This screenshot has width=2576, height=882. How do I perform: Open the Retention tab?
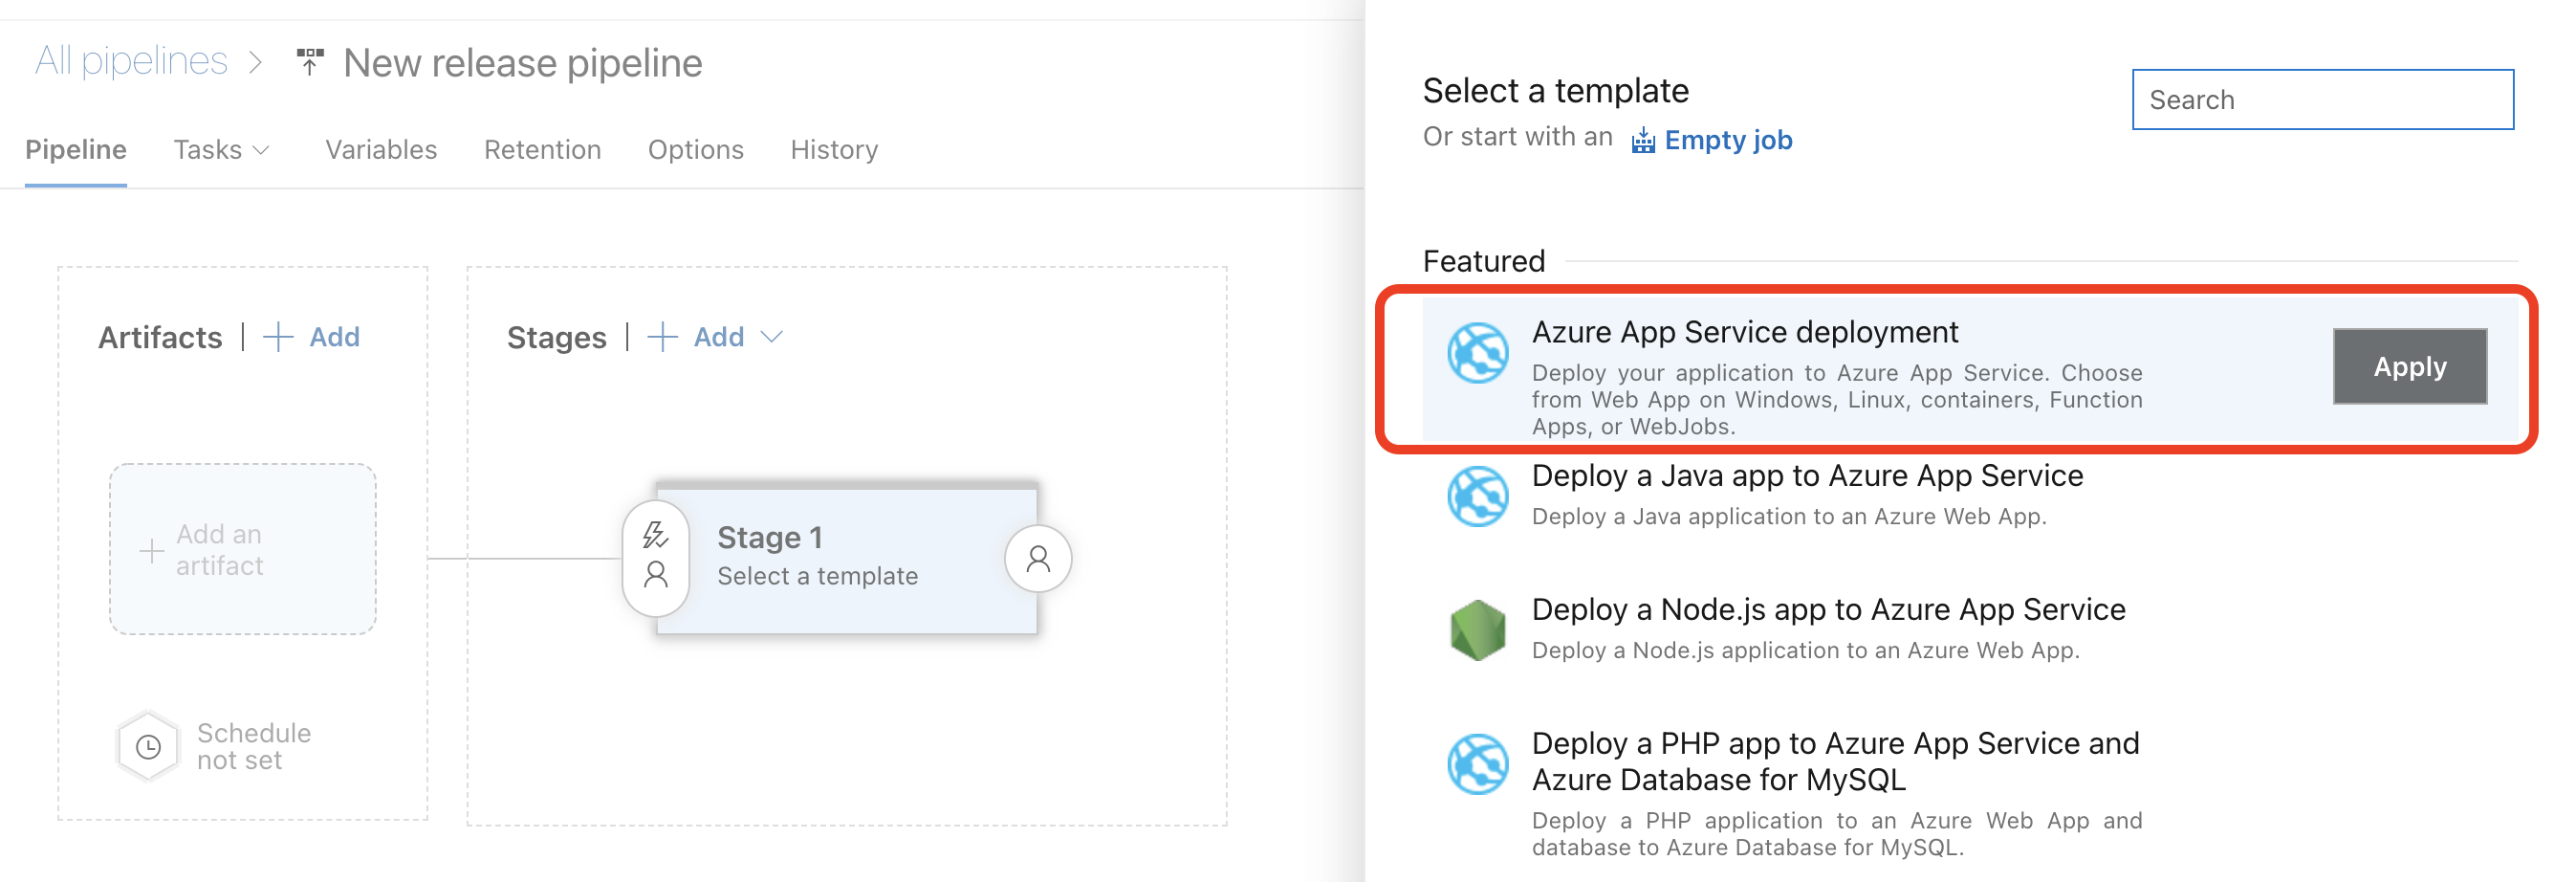(542, 150)
